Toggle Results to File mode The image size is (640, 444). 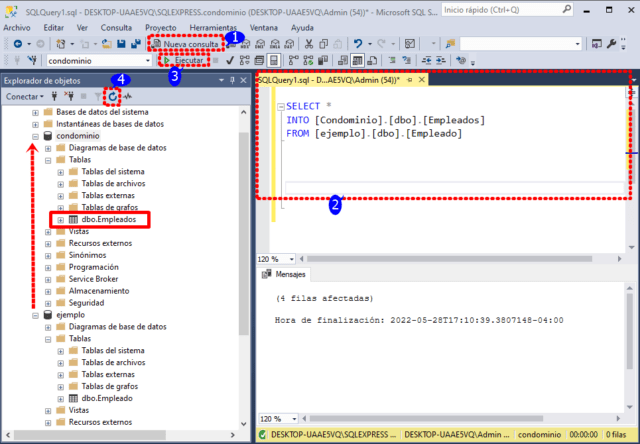[x=372, y=61]
